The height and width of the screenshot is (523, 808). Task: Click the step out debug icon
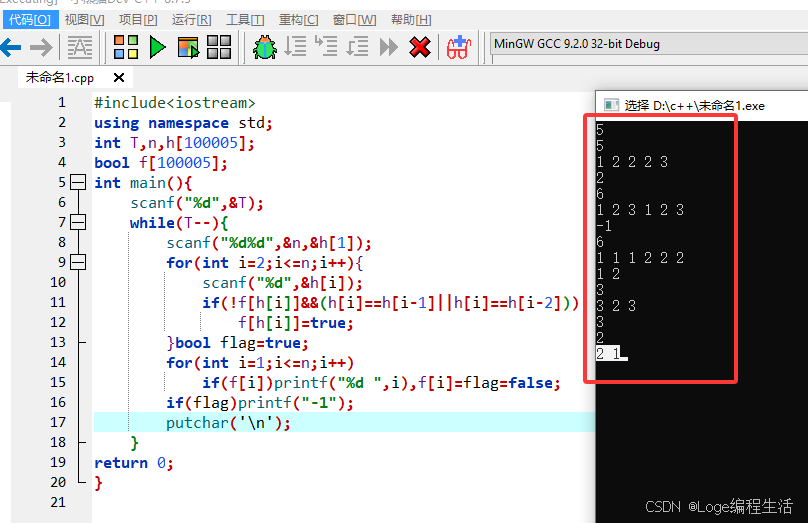tap(357, 46)
